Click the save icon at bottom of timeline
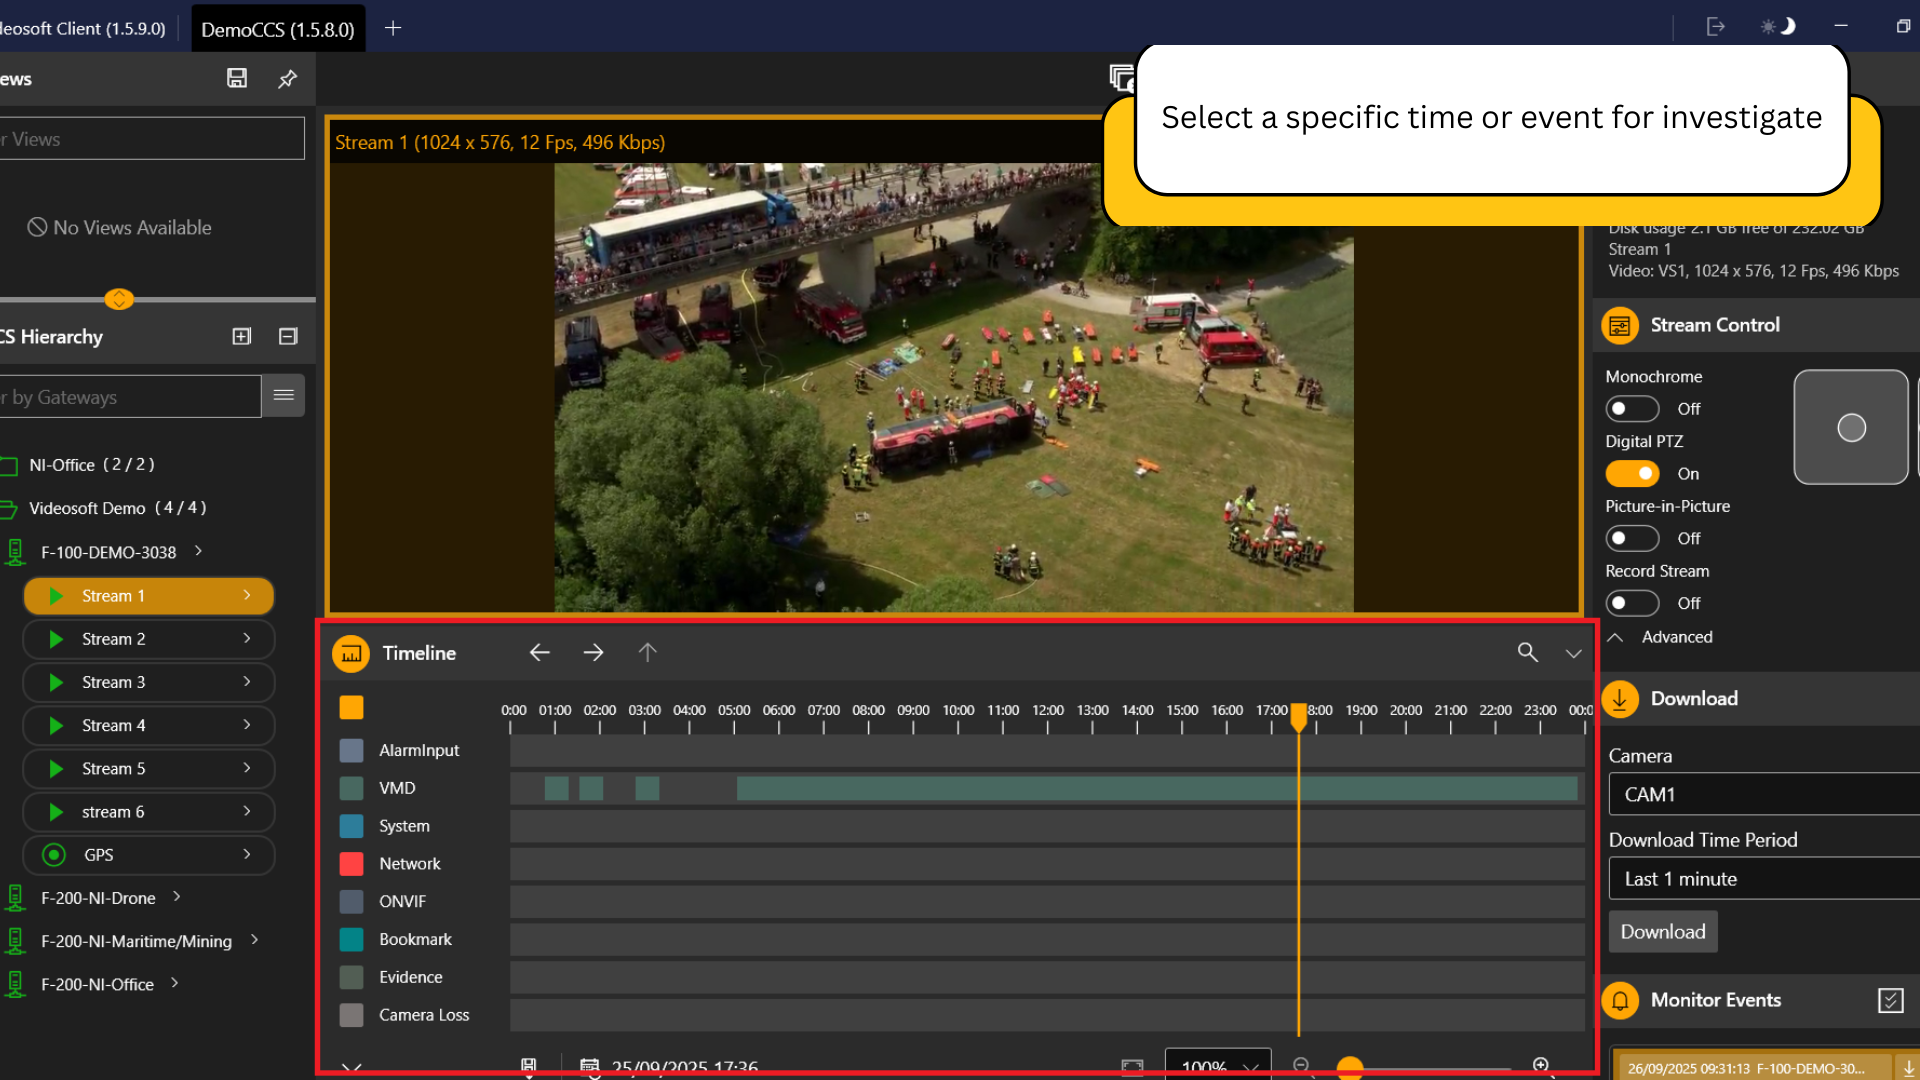The height and width of the screenshot is (1080, 1920). point(529,1066)
